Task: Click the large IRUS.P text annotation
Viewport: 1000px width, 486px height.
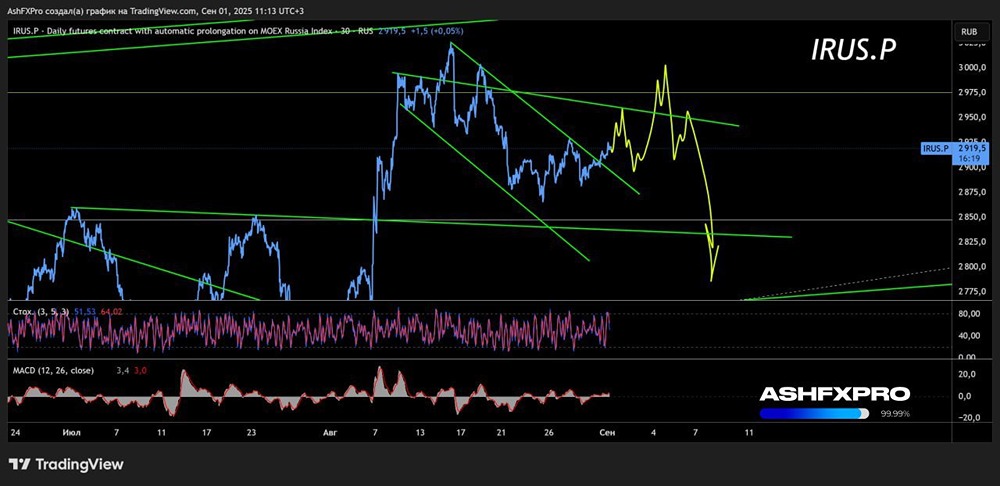Action: (x=855, y=52)
